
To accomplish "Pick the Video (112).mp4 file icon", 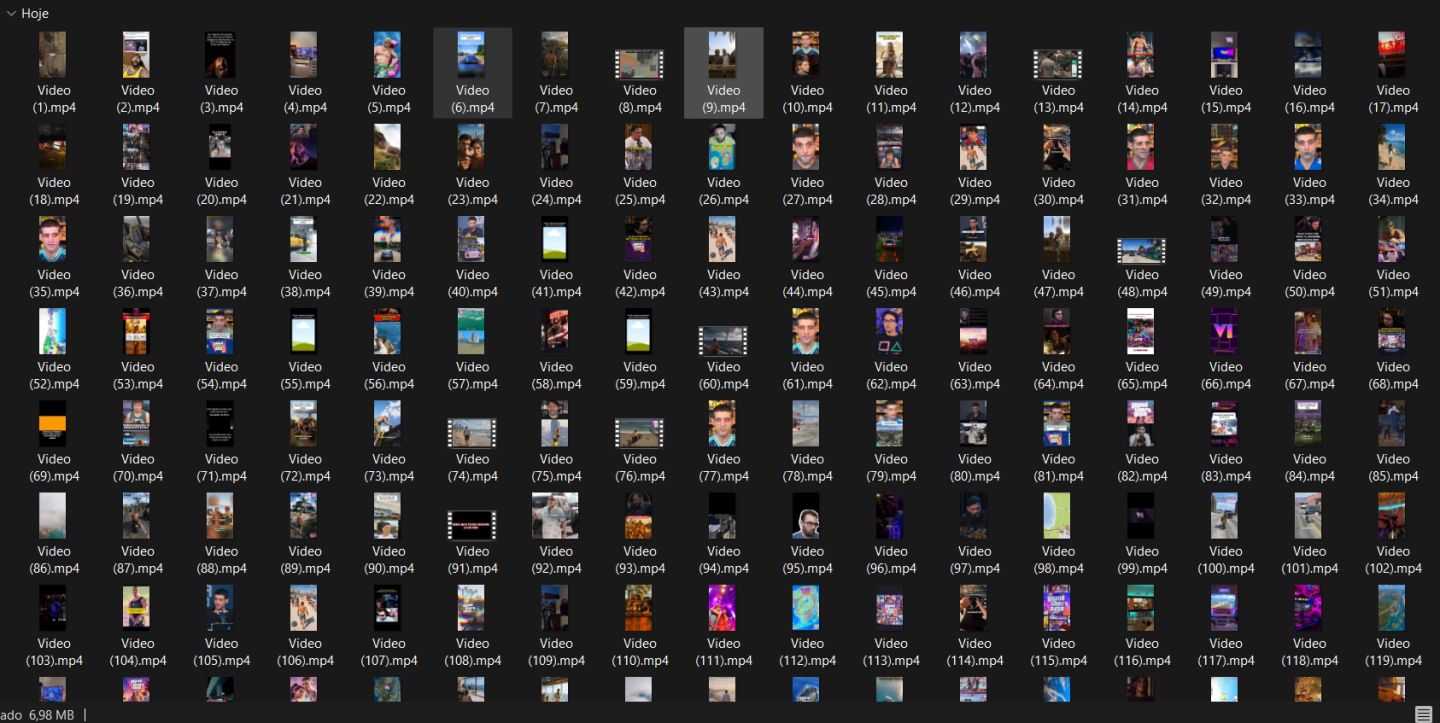I will (x=806, y=608).
